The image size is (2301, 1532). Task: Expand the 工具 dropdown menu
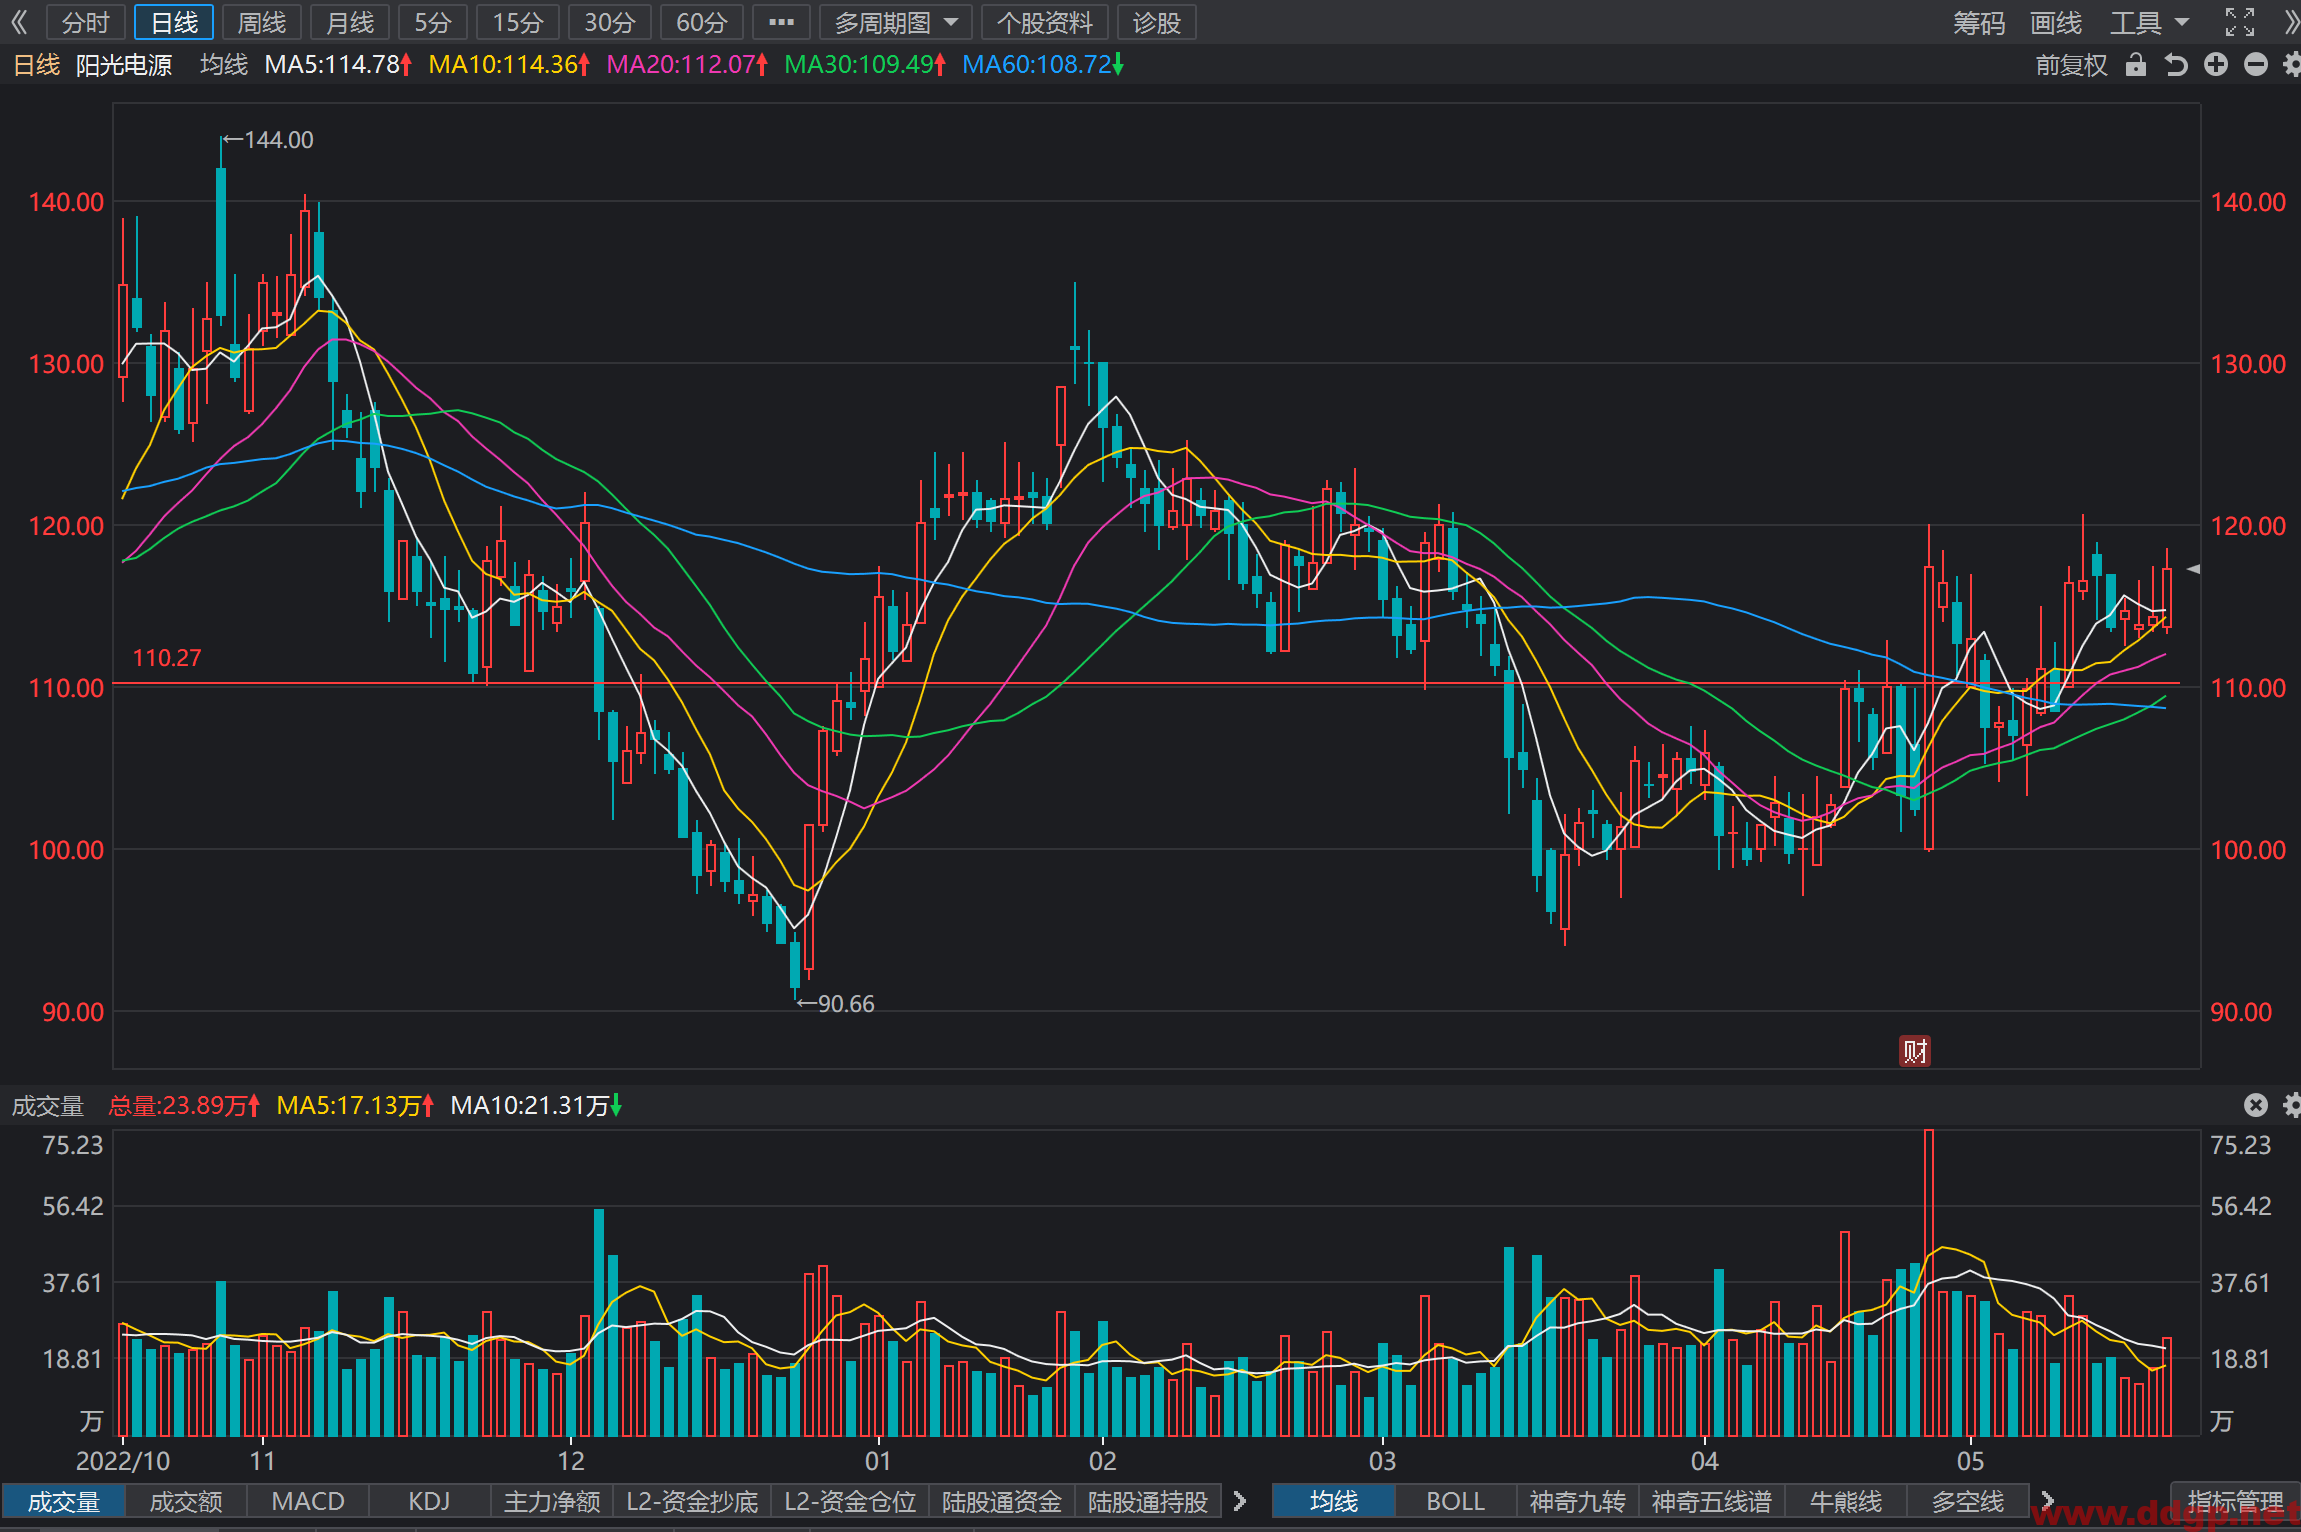2149,22
